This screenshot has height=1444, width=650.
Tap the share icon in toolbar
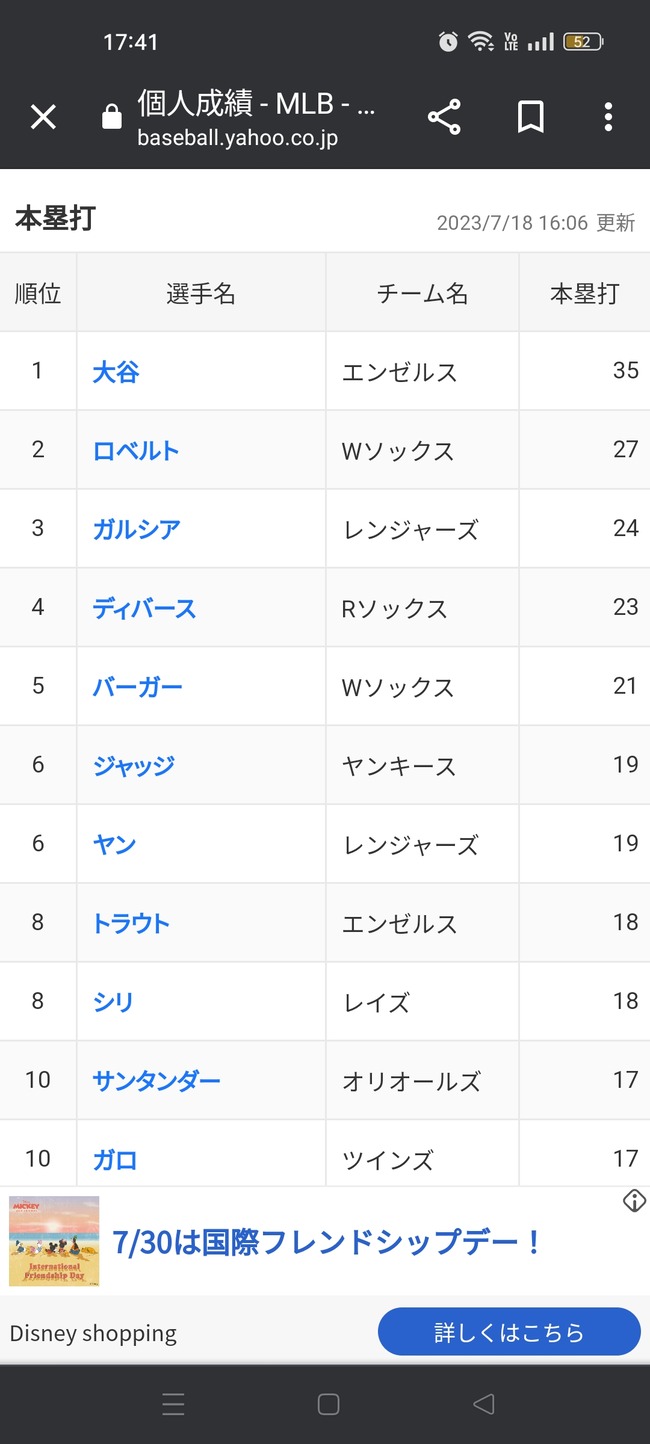[x=444, y=118]
